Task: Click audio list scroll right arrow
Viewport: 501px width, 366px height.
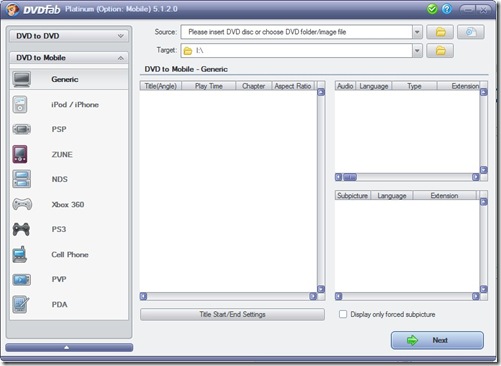Action: (476, 177)
